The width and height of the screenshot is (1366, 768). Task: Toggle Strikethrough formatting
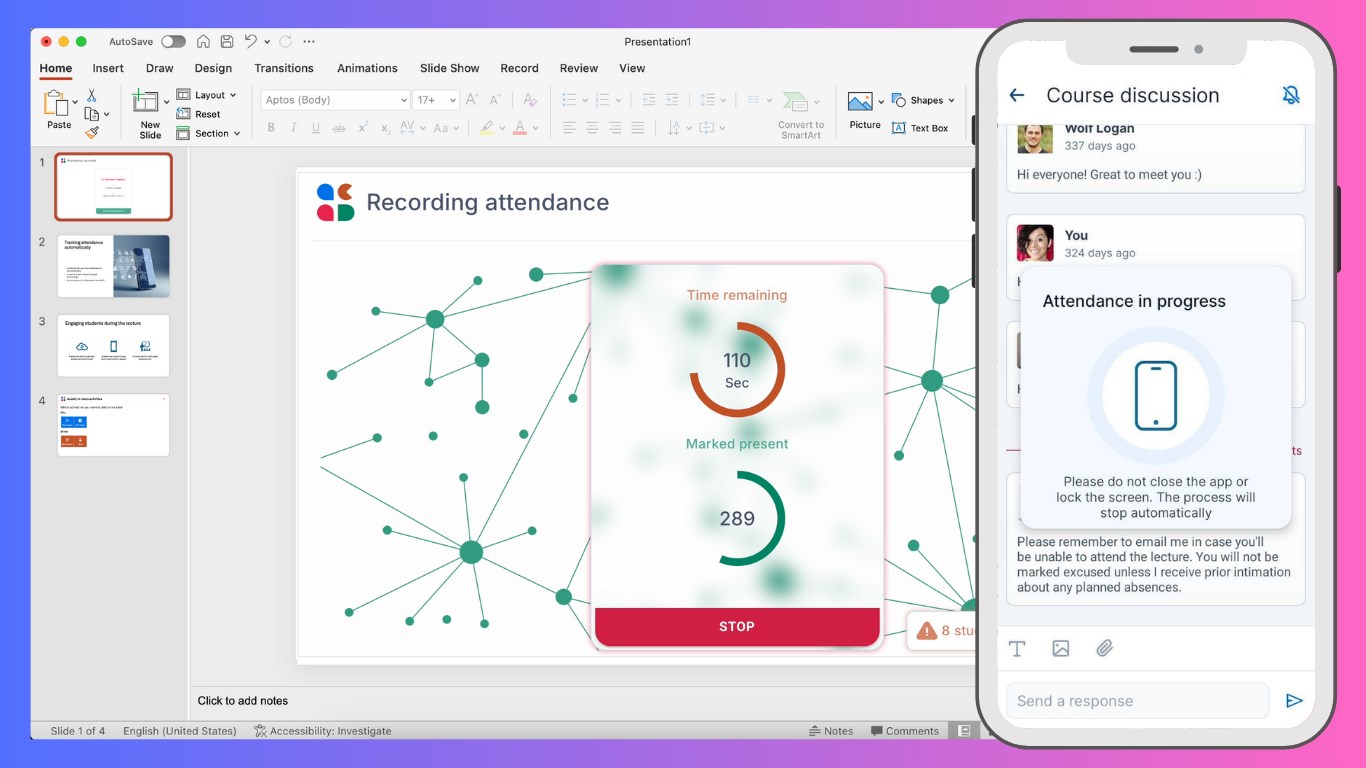click(x=339, y=128)
